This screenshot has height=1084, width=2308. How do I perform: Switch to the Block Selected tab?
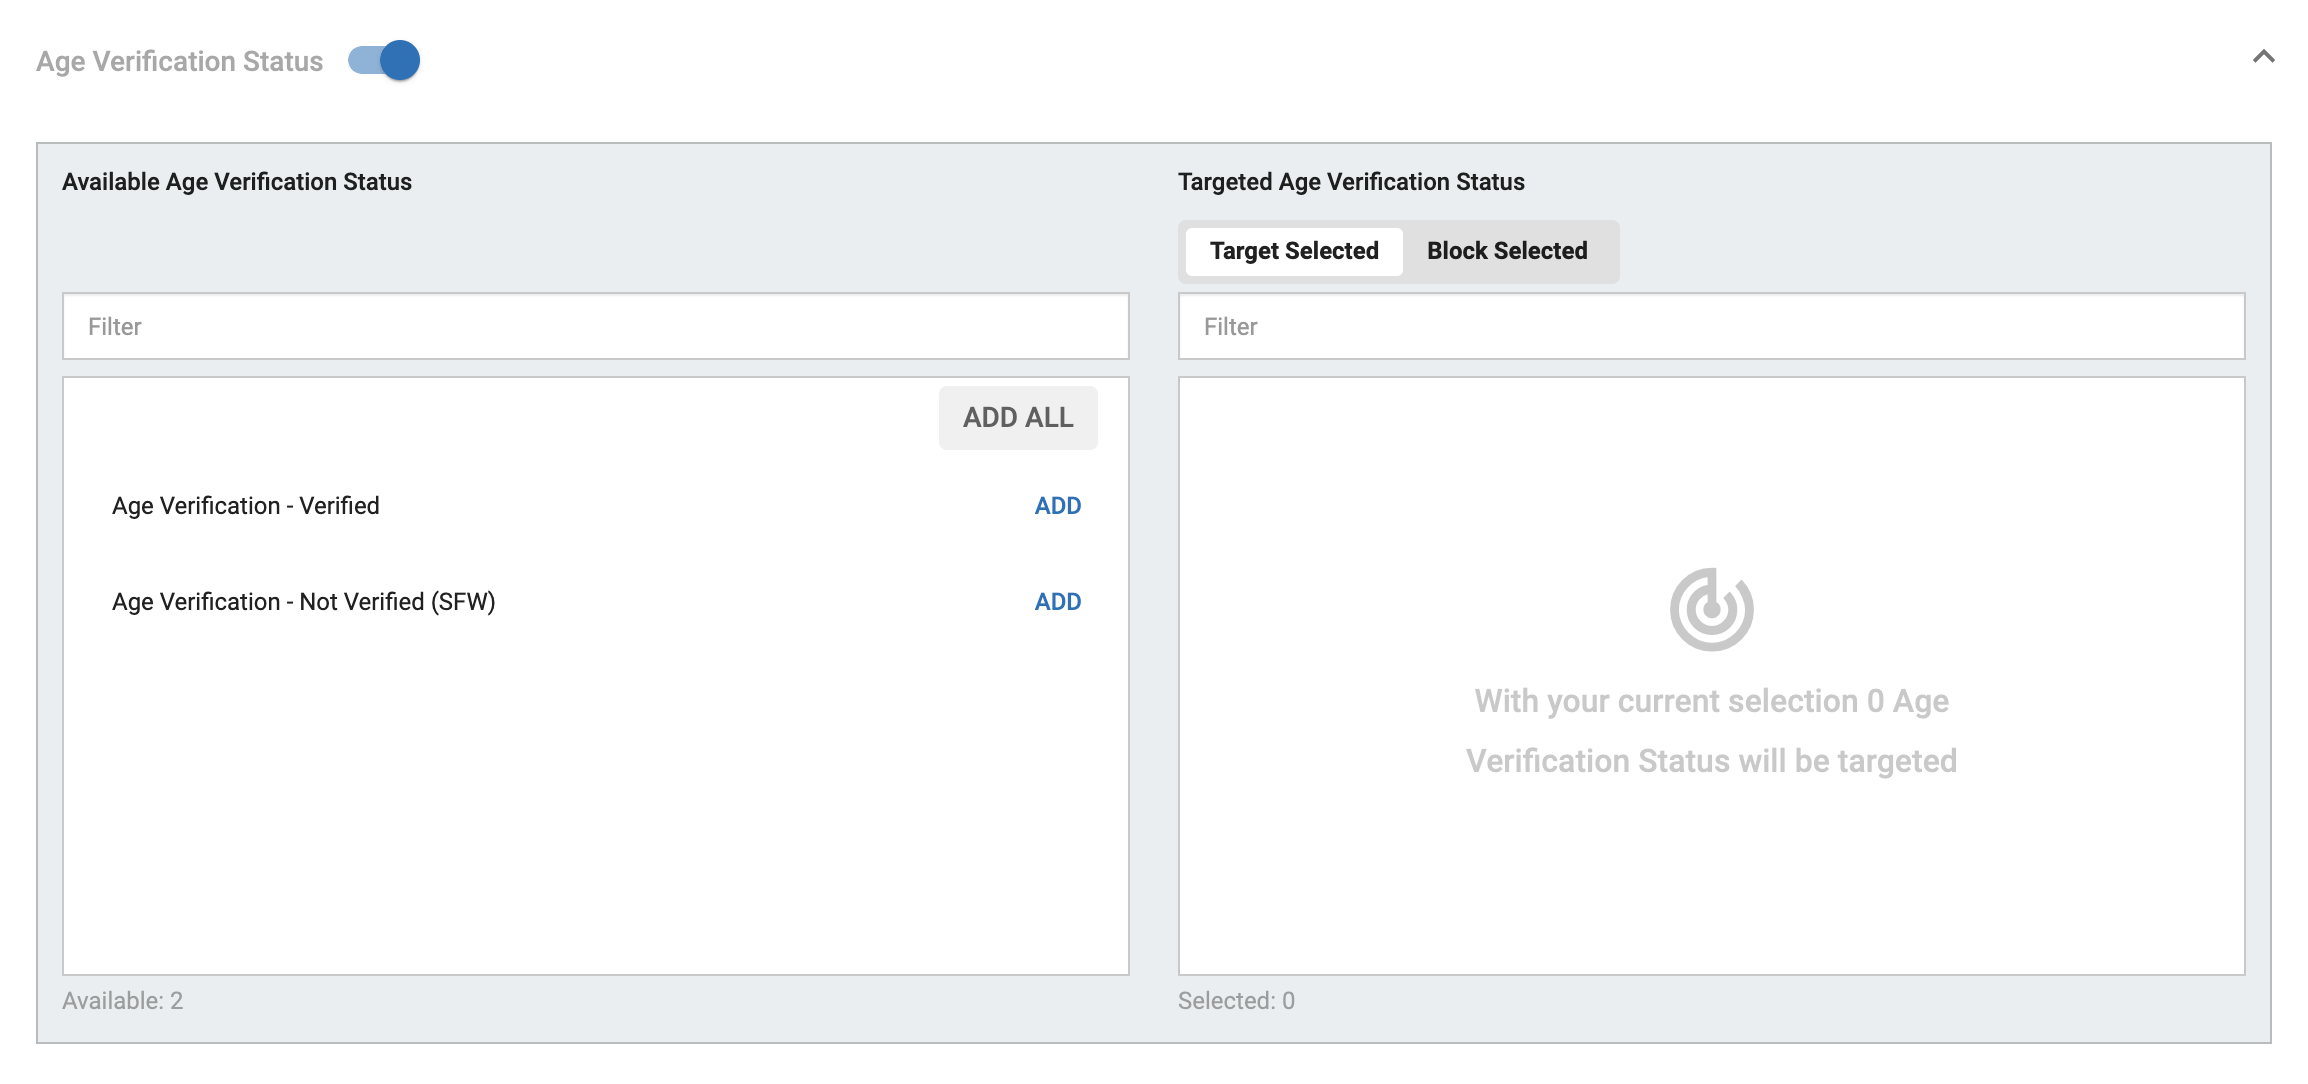pos(1508,251)
